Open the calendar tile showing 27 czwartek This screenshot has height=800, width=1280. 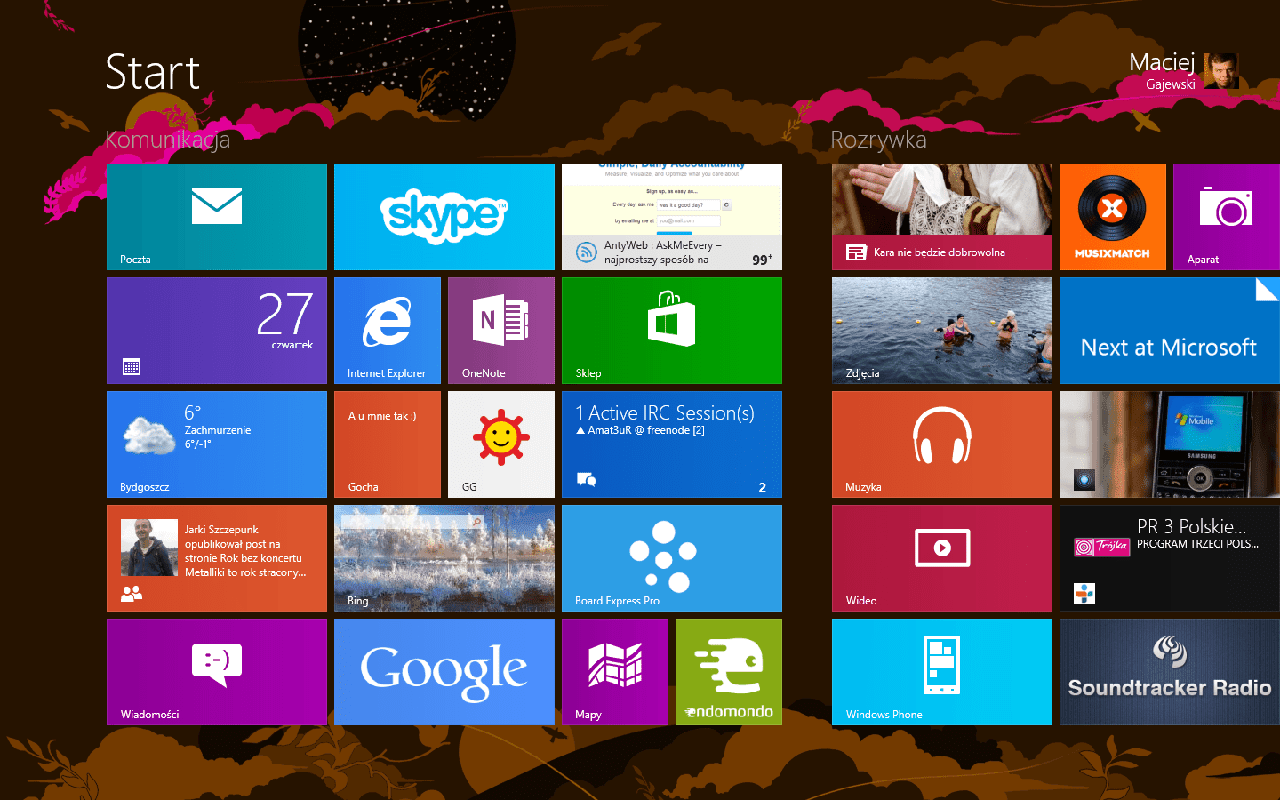click(x=217, y=331)
